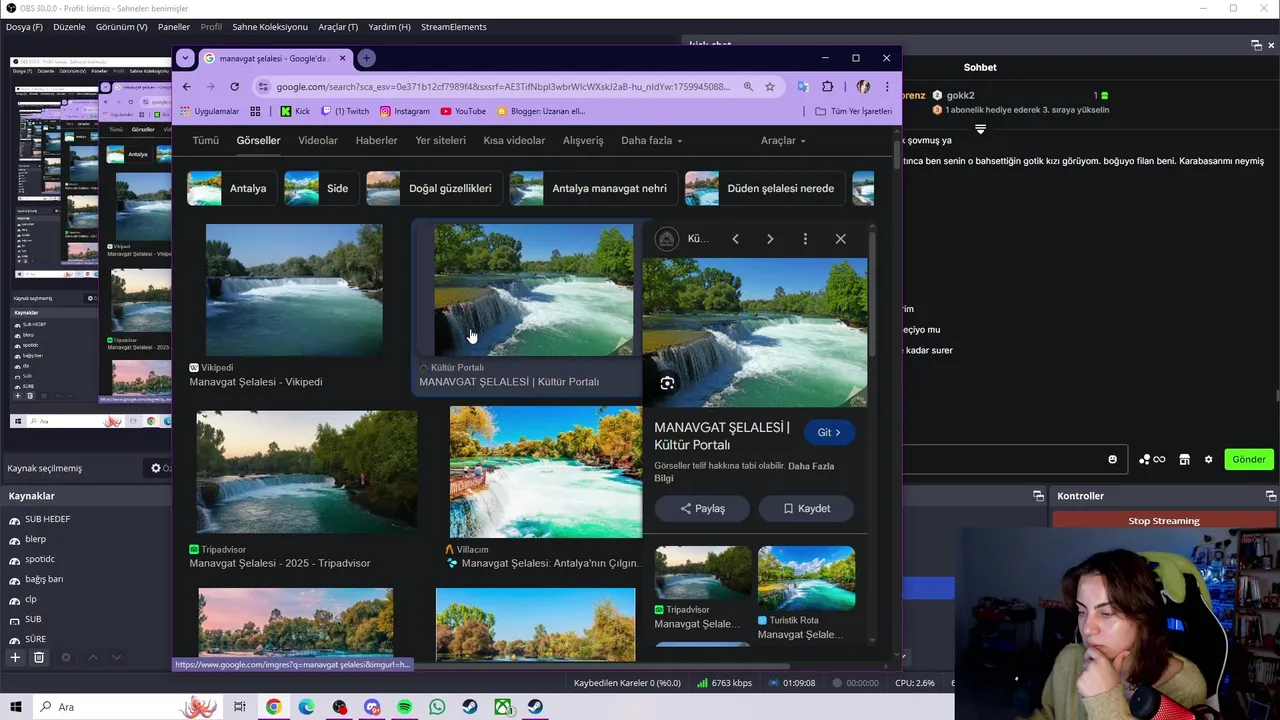Close the manavgat şelalesi Chrome tab

342,58
